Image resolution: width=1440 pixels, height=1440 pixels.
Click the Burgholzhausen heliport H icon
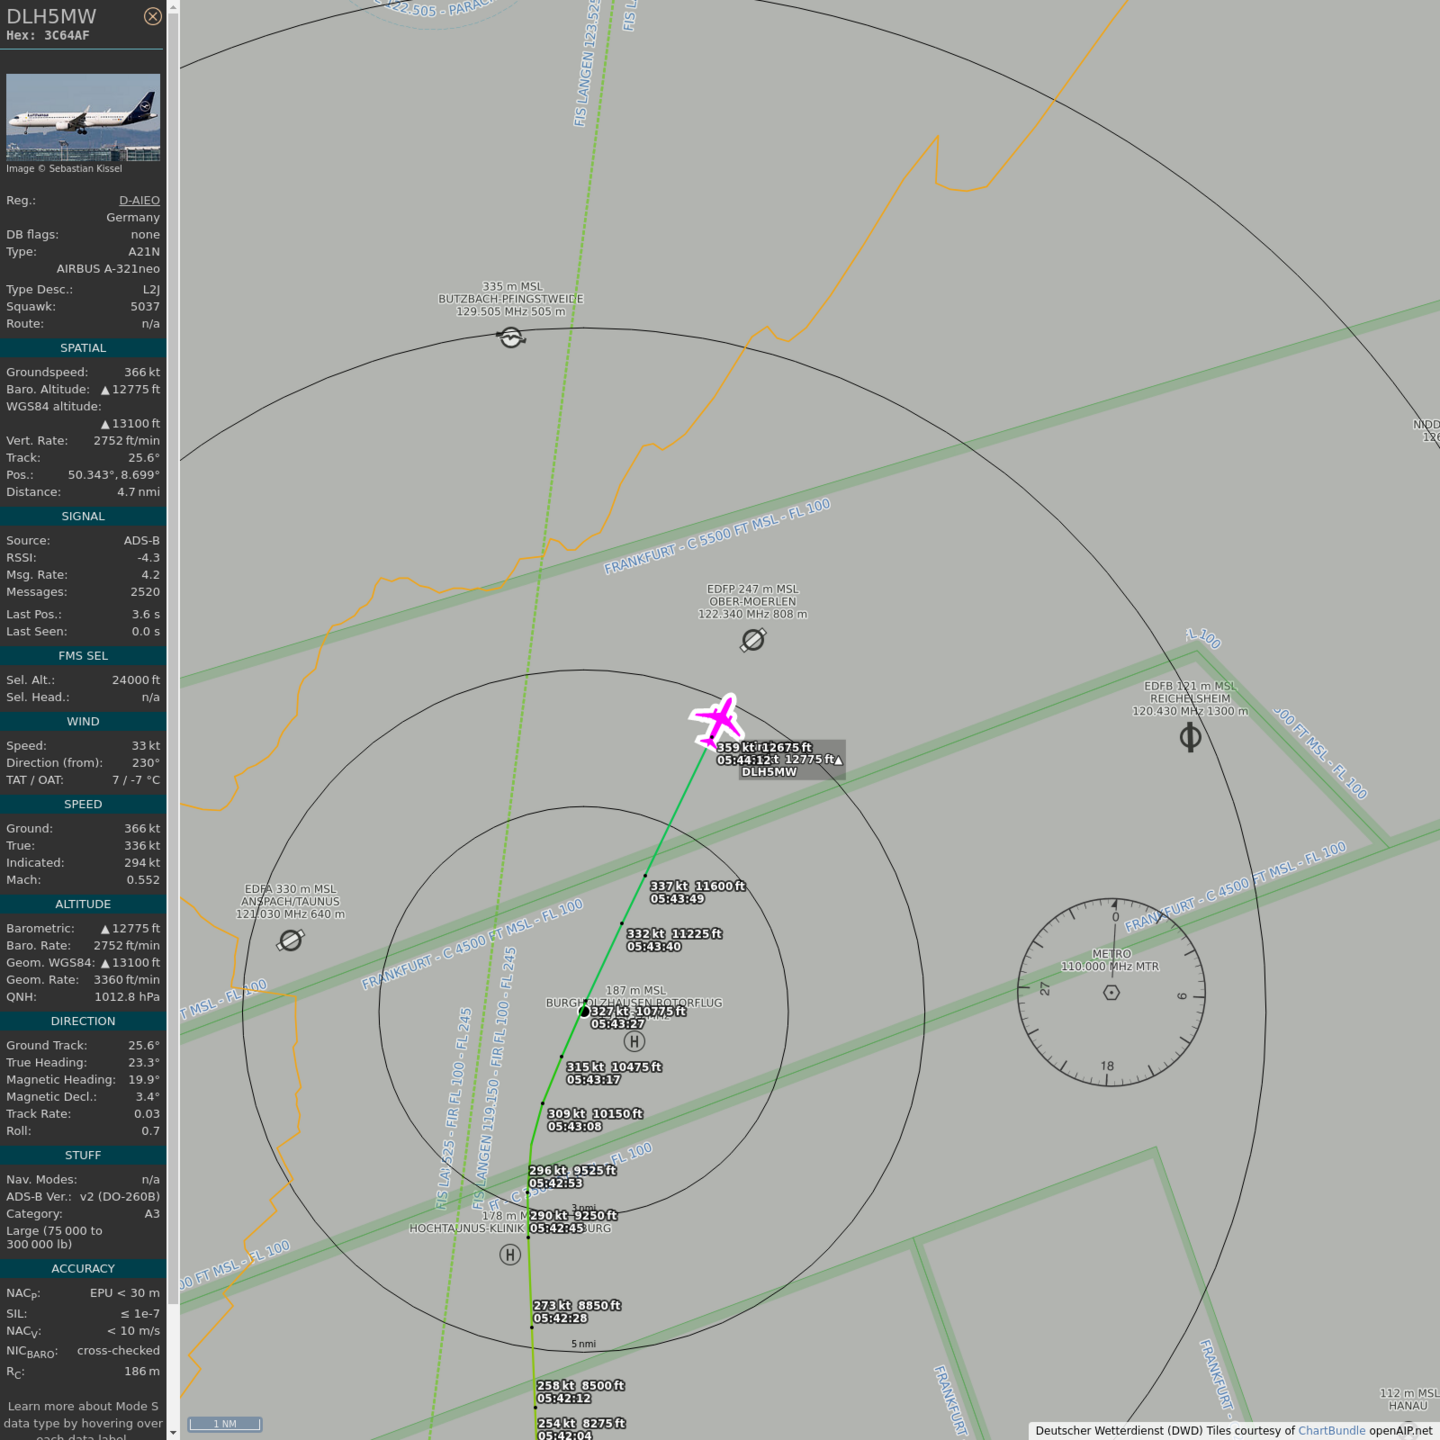pos(634,1042)
